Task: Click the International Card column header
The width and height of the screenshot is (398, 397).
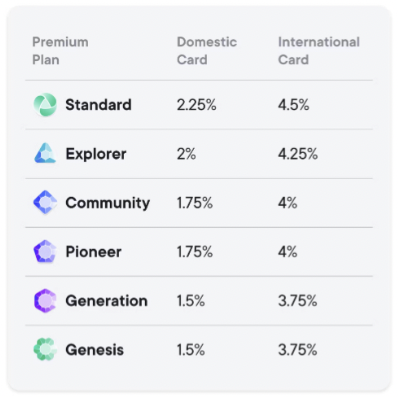Action: 319,51
